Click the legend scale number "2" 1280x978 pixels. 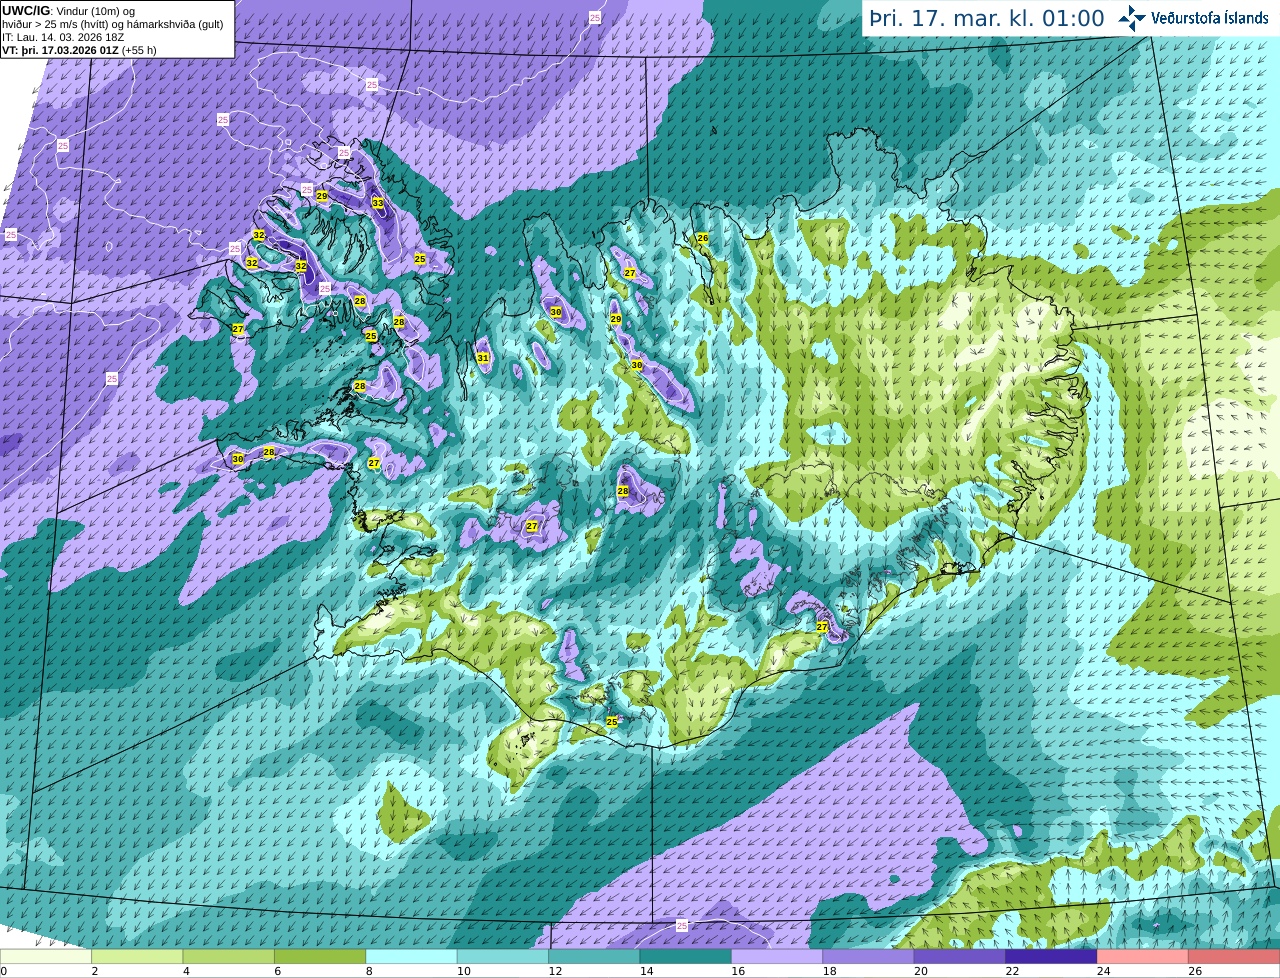click(95, 971)
